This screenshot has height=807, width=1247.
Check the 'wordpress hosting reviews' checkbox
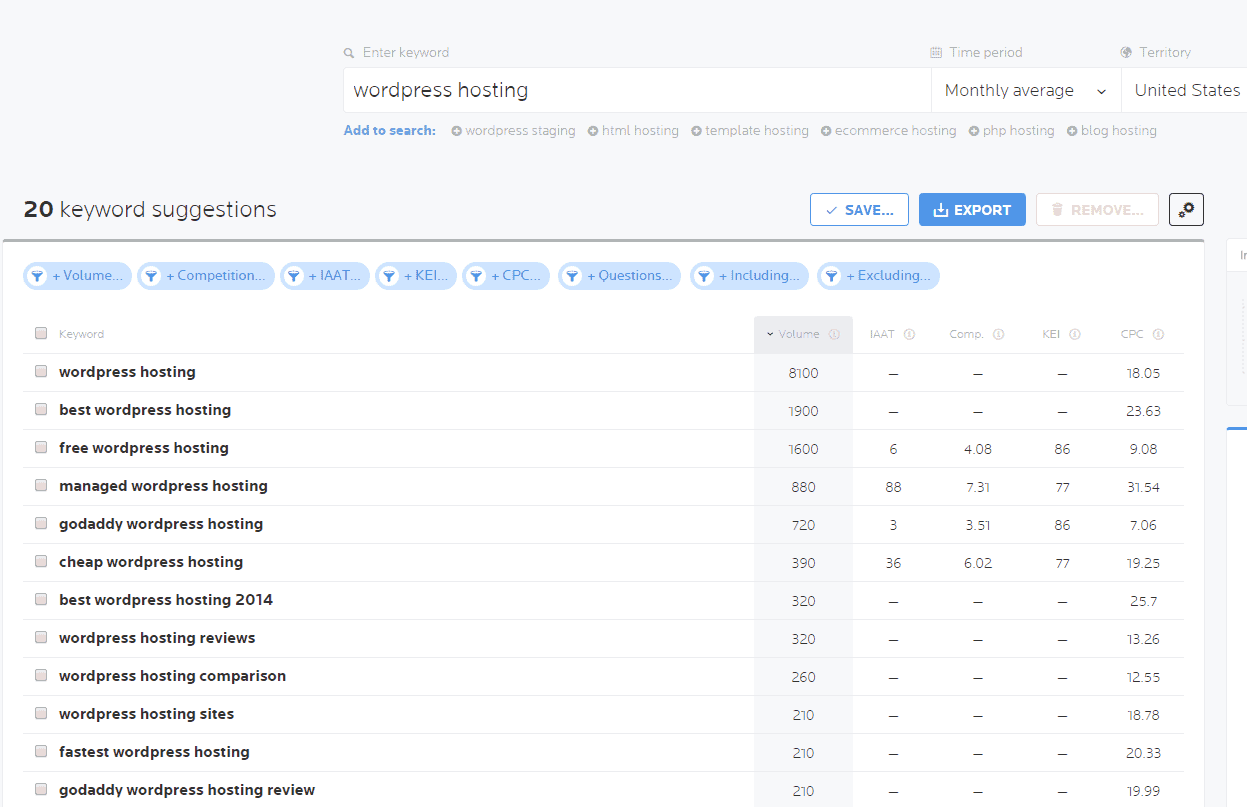coord(41,637)
